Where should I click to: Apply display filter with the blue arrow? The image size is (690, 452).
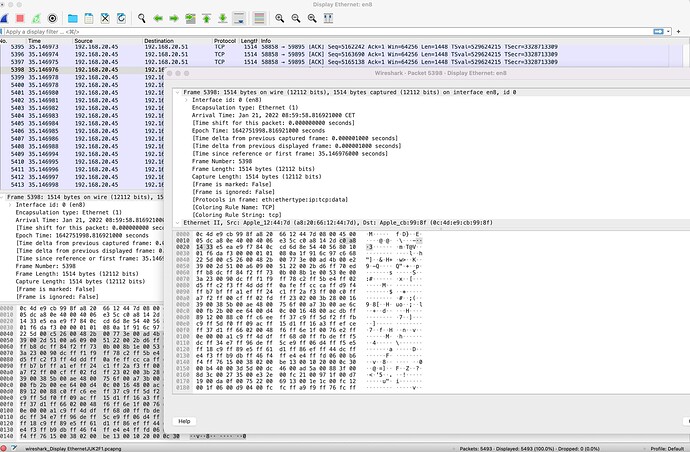tap(658, 32)
